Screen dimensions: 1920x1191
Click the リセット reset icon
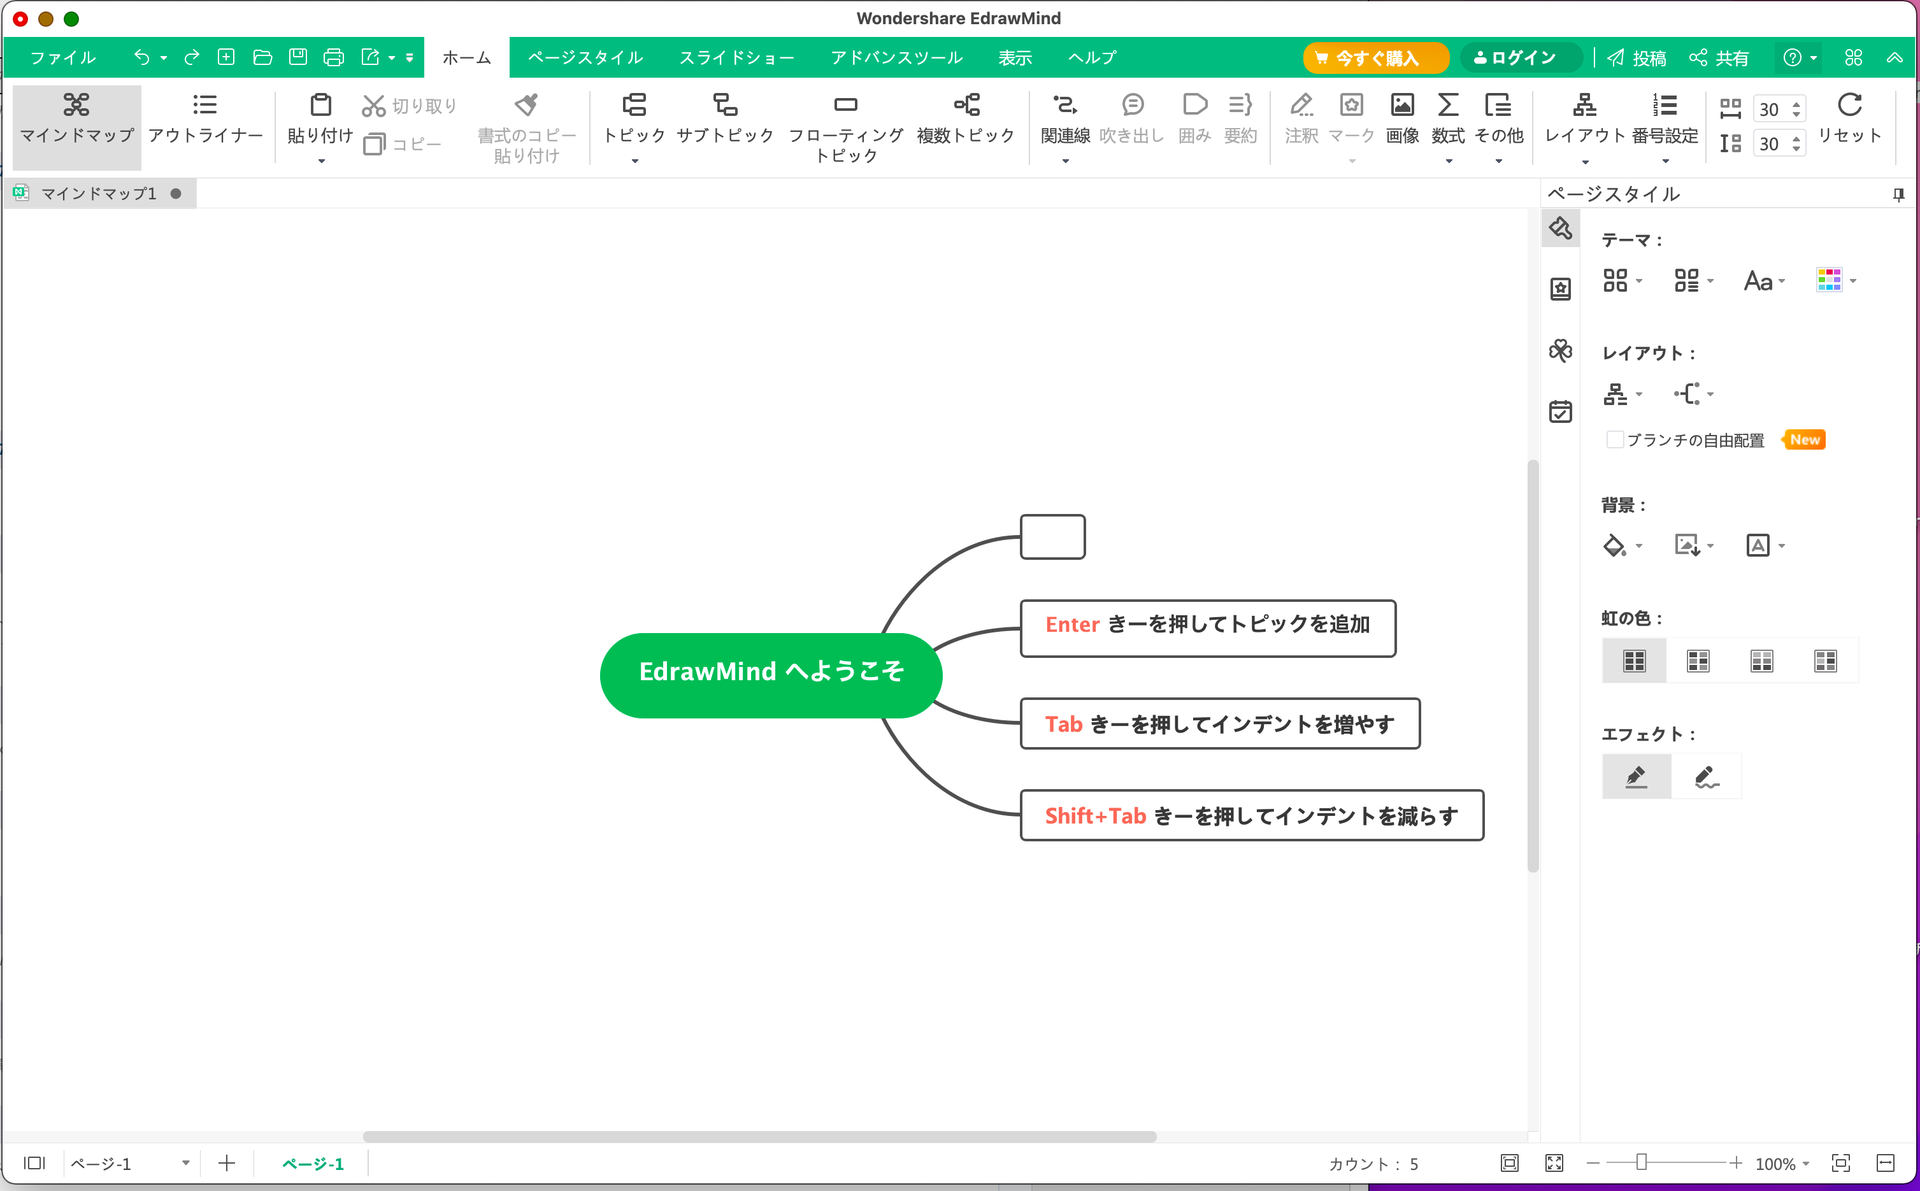tap(1849, 105)
